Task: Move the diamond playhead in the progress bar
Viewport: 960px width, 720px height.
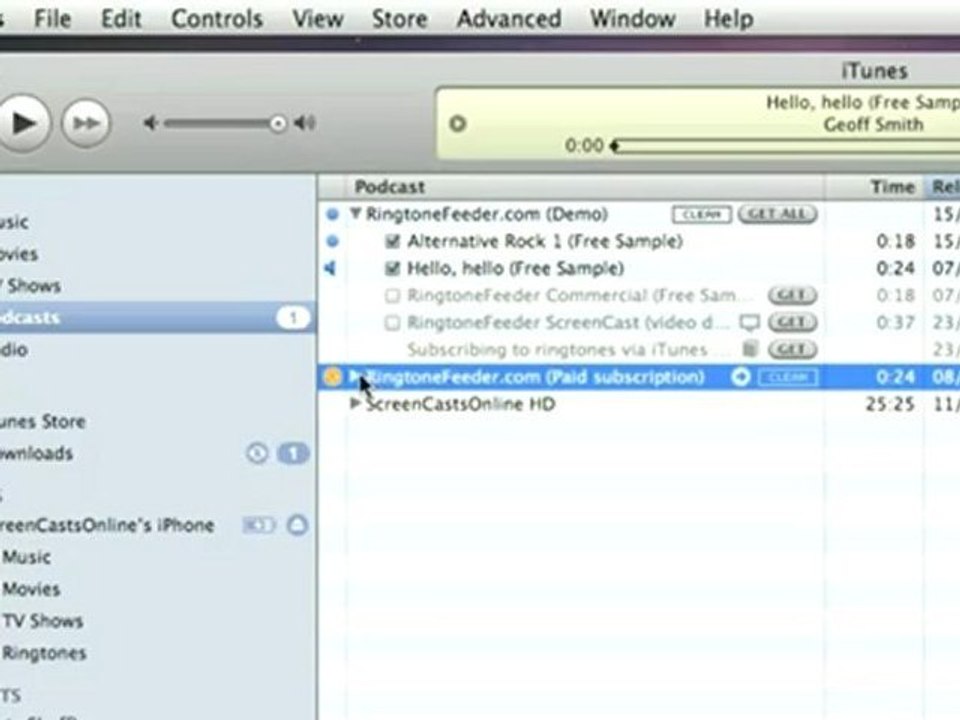Action: 615,146
